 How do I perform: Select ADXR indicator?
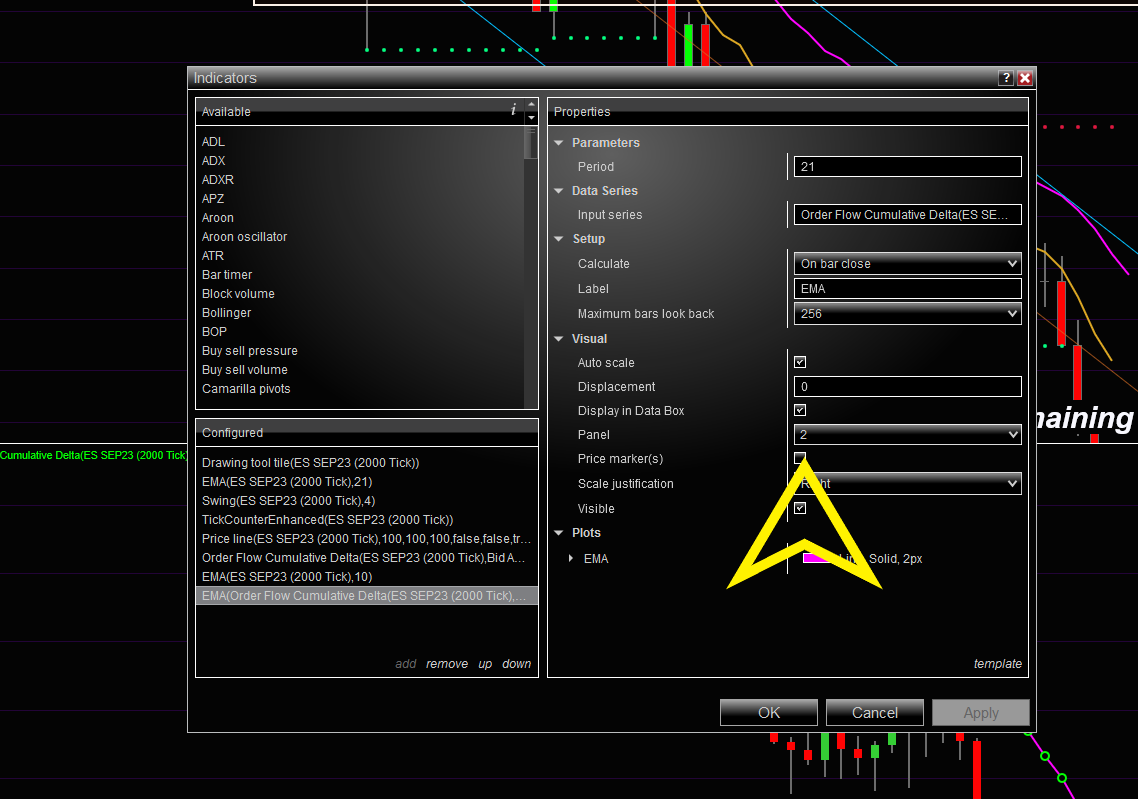pos(218,179)
